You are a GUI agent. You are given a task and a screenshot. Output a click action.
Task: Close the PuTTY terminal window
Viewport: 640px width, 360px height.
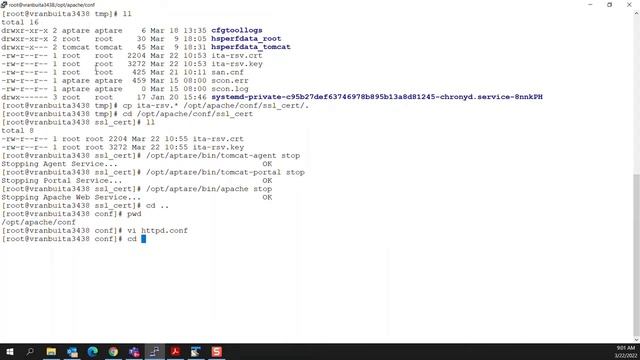pos(629,4)
